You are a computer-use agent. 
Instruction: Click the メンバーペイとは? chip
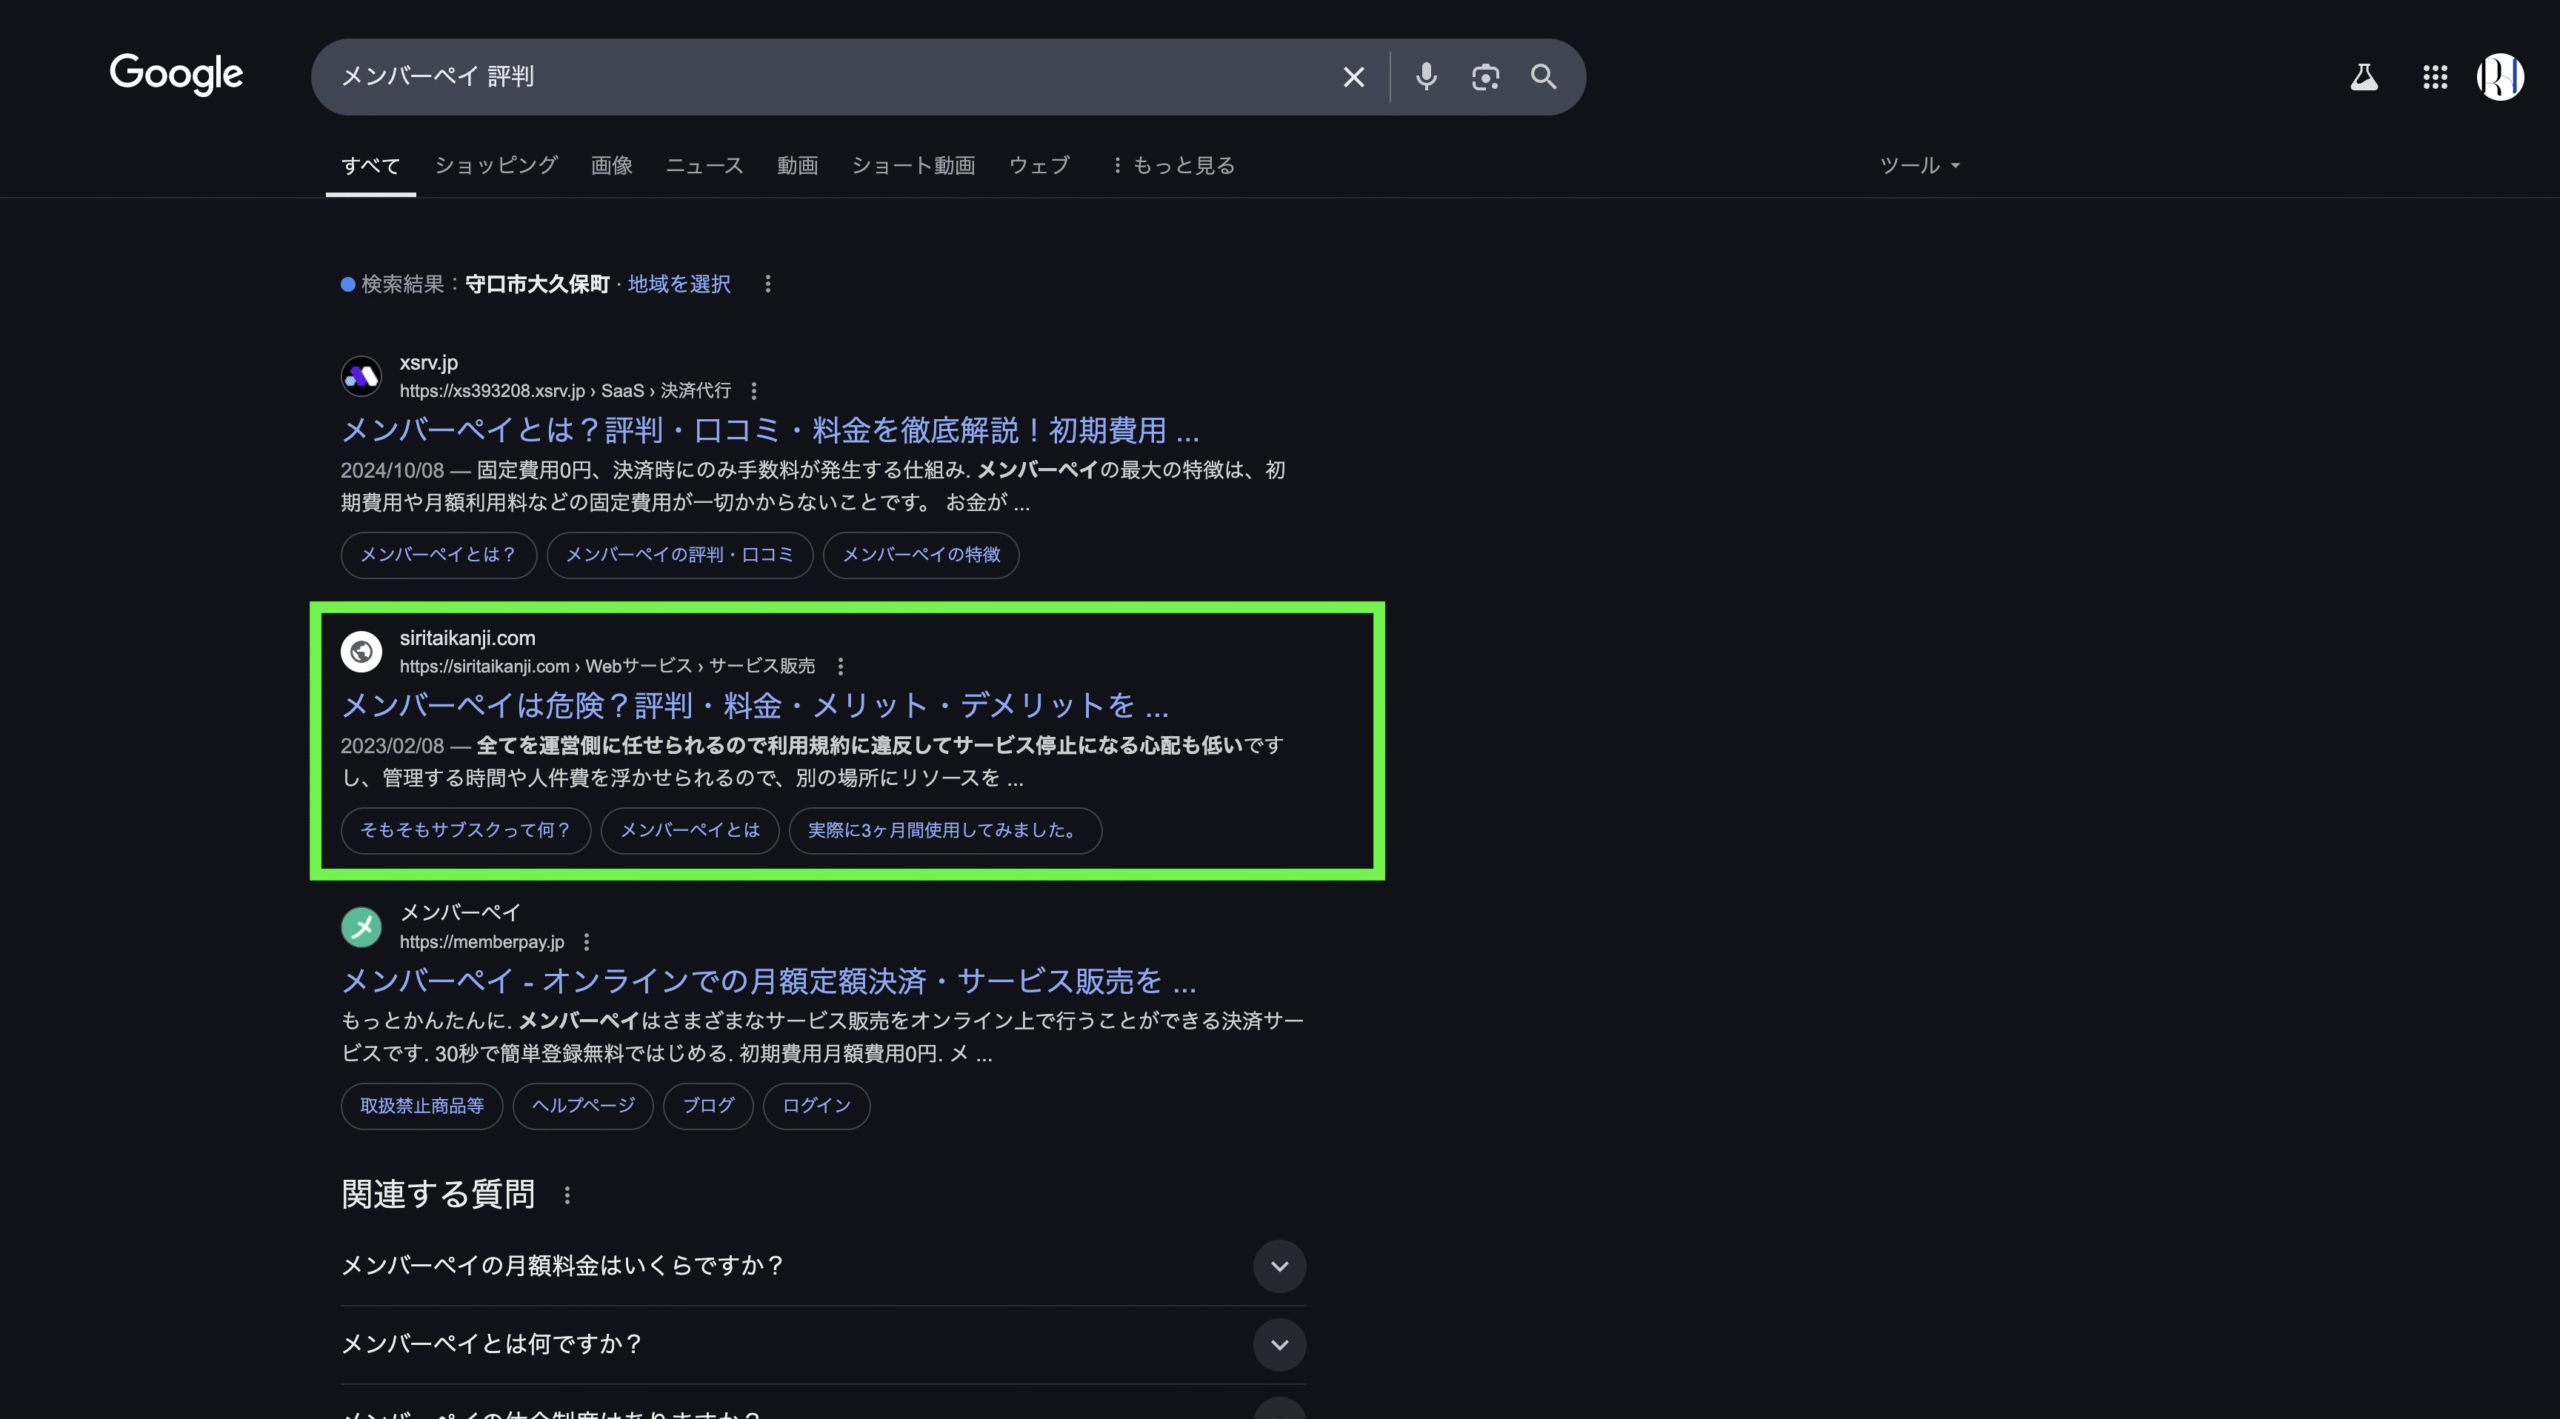438,555
